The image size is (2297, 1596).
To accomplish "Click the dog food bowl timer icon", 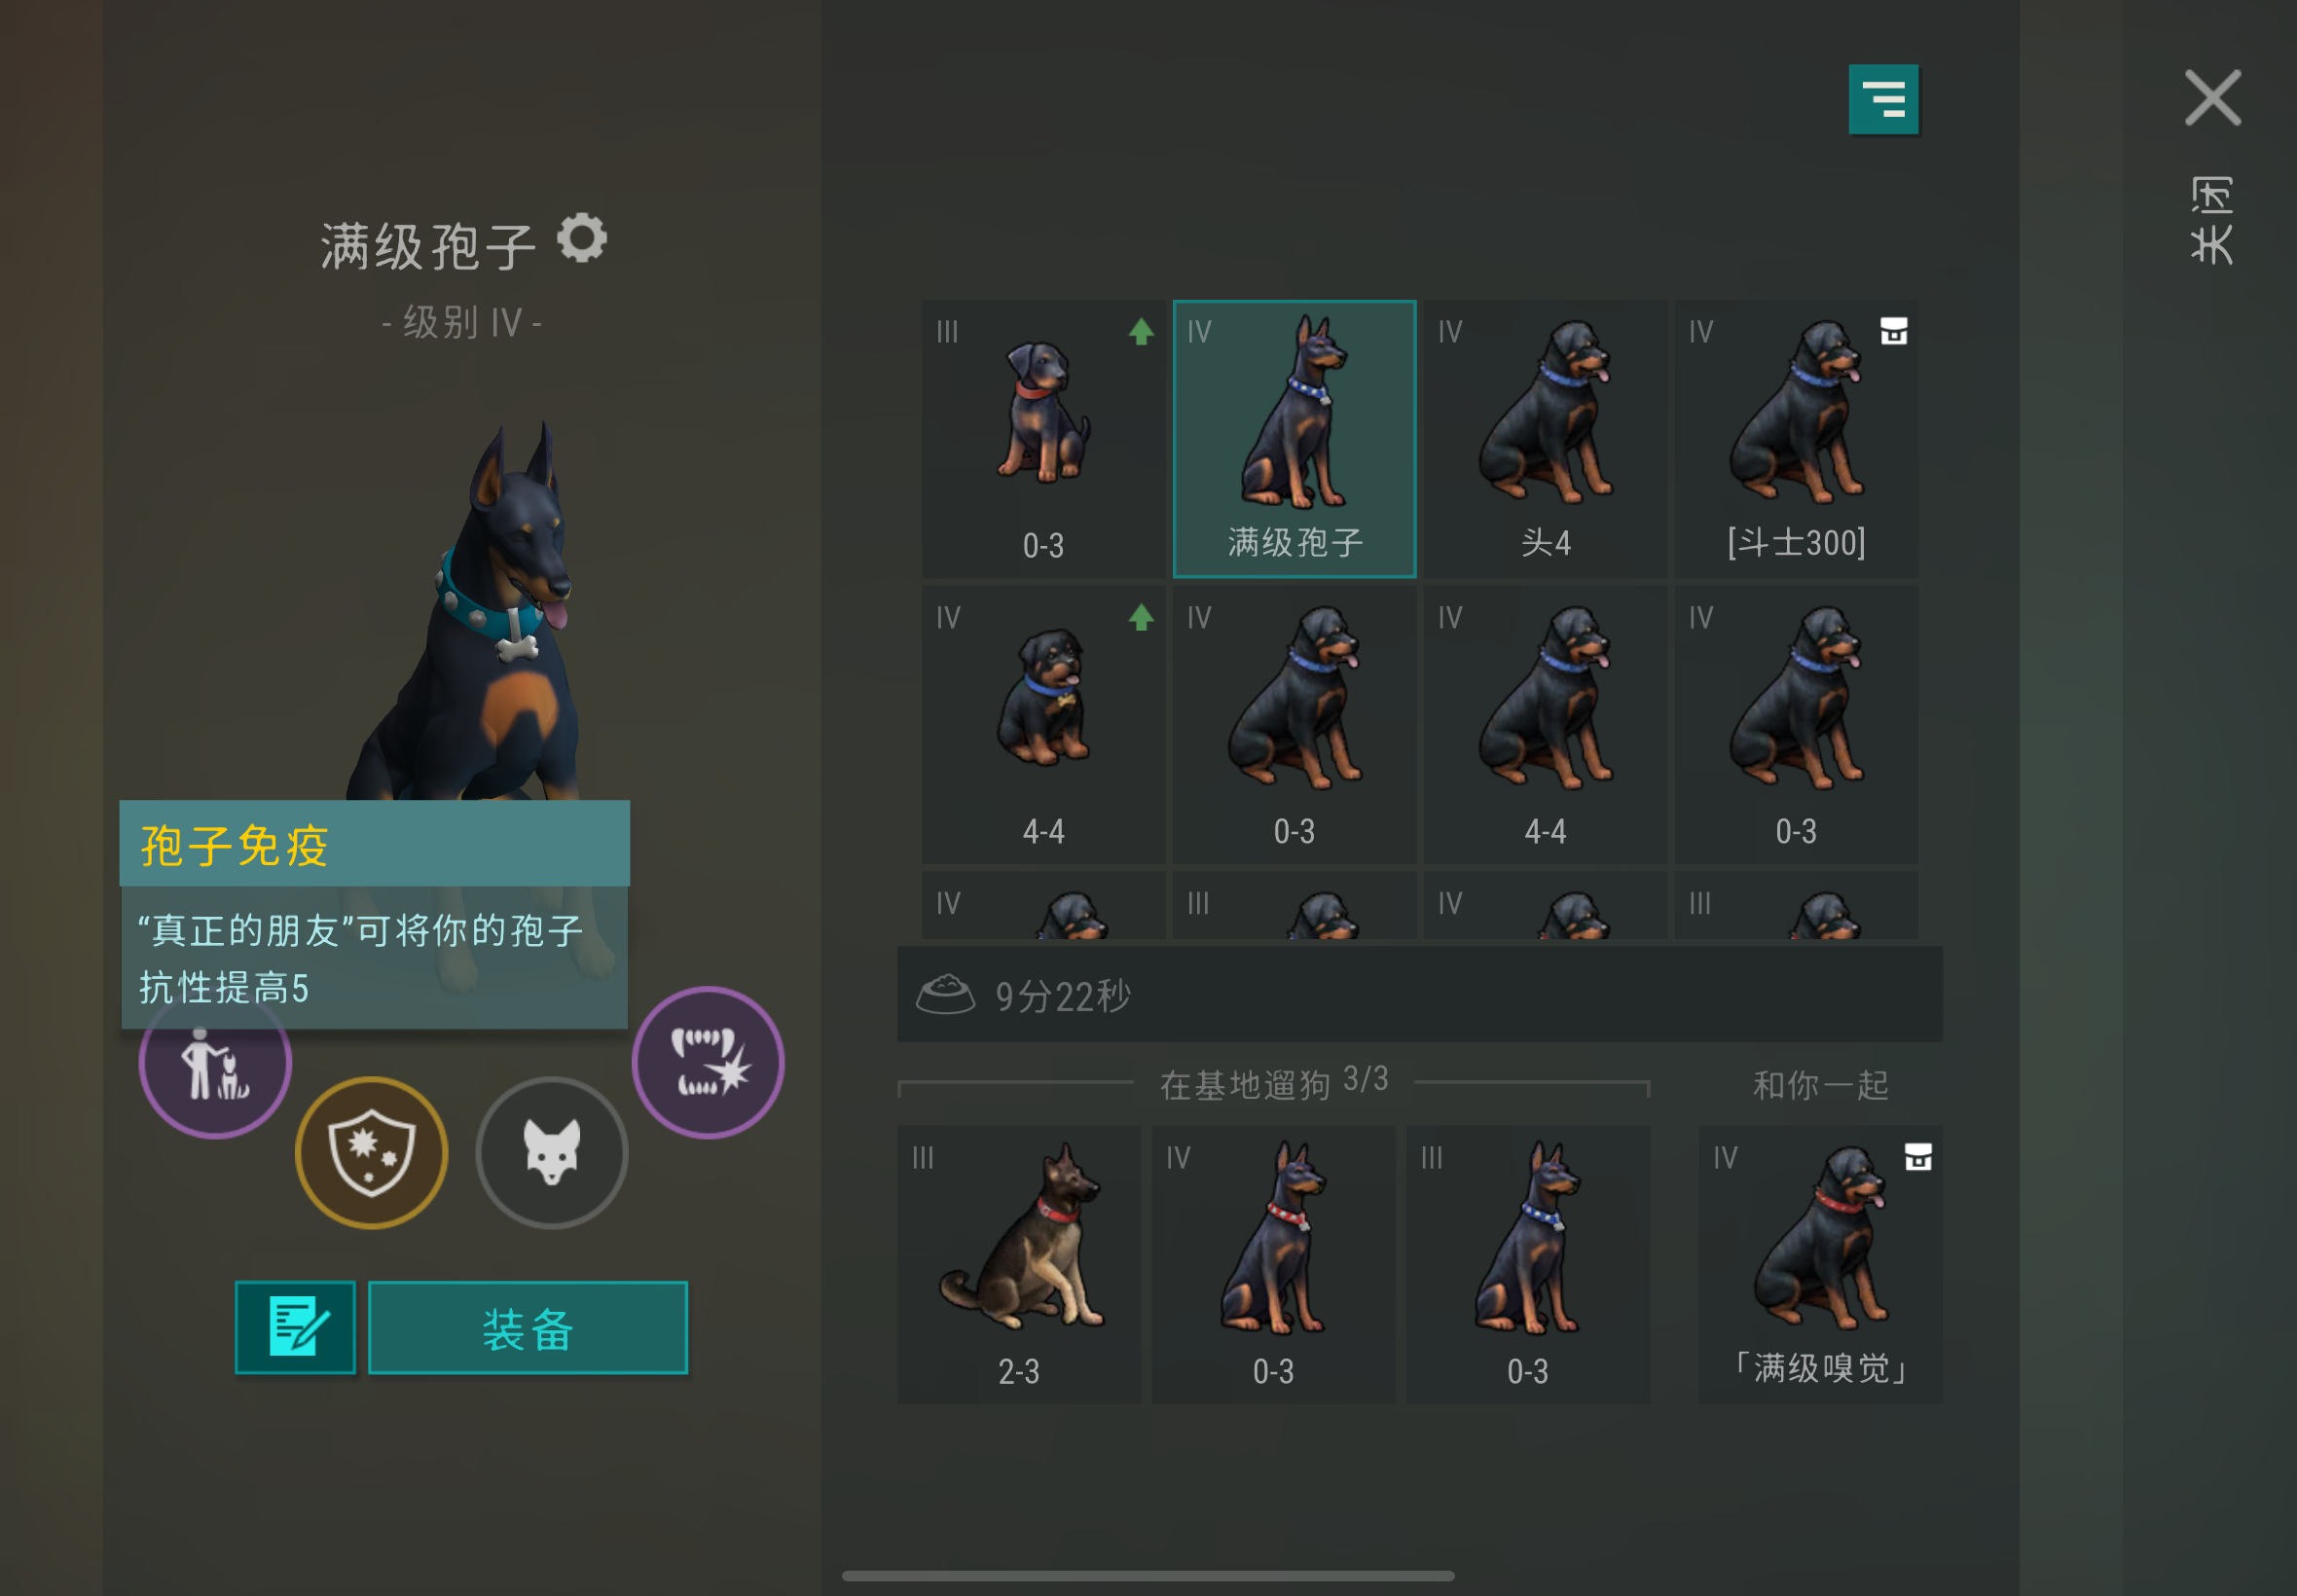I will coord(945,994).
